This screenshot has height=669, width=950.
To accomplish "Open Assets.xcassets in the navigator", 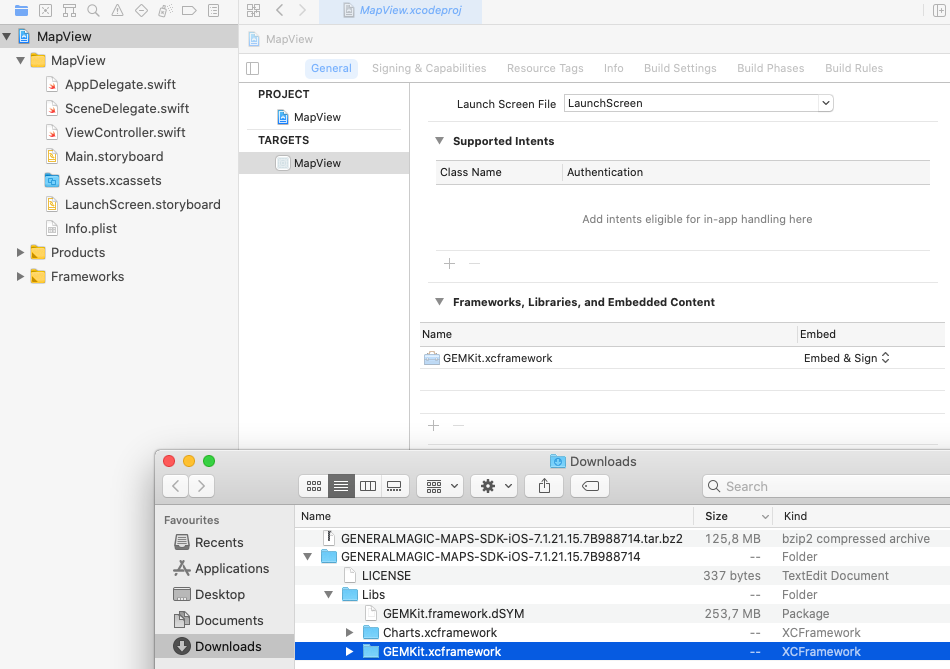I will [x=119, y=181].
